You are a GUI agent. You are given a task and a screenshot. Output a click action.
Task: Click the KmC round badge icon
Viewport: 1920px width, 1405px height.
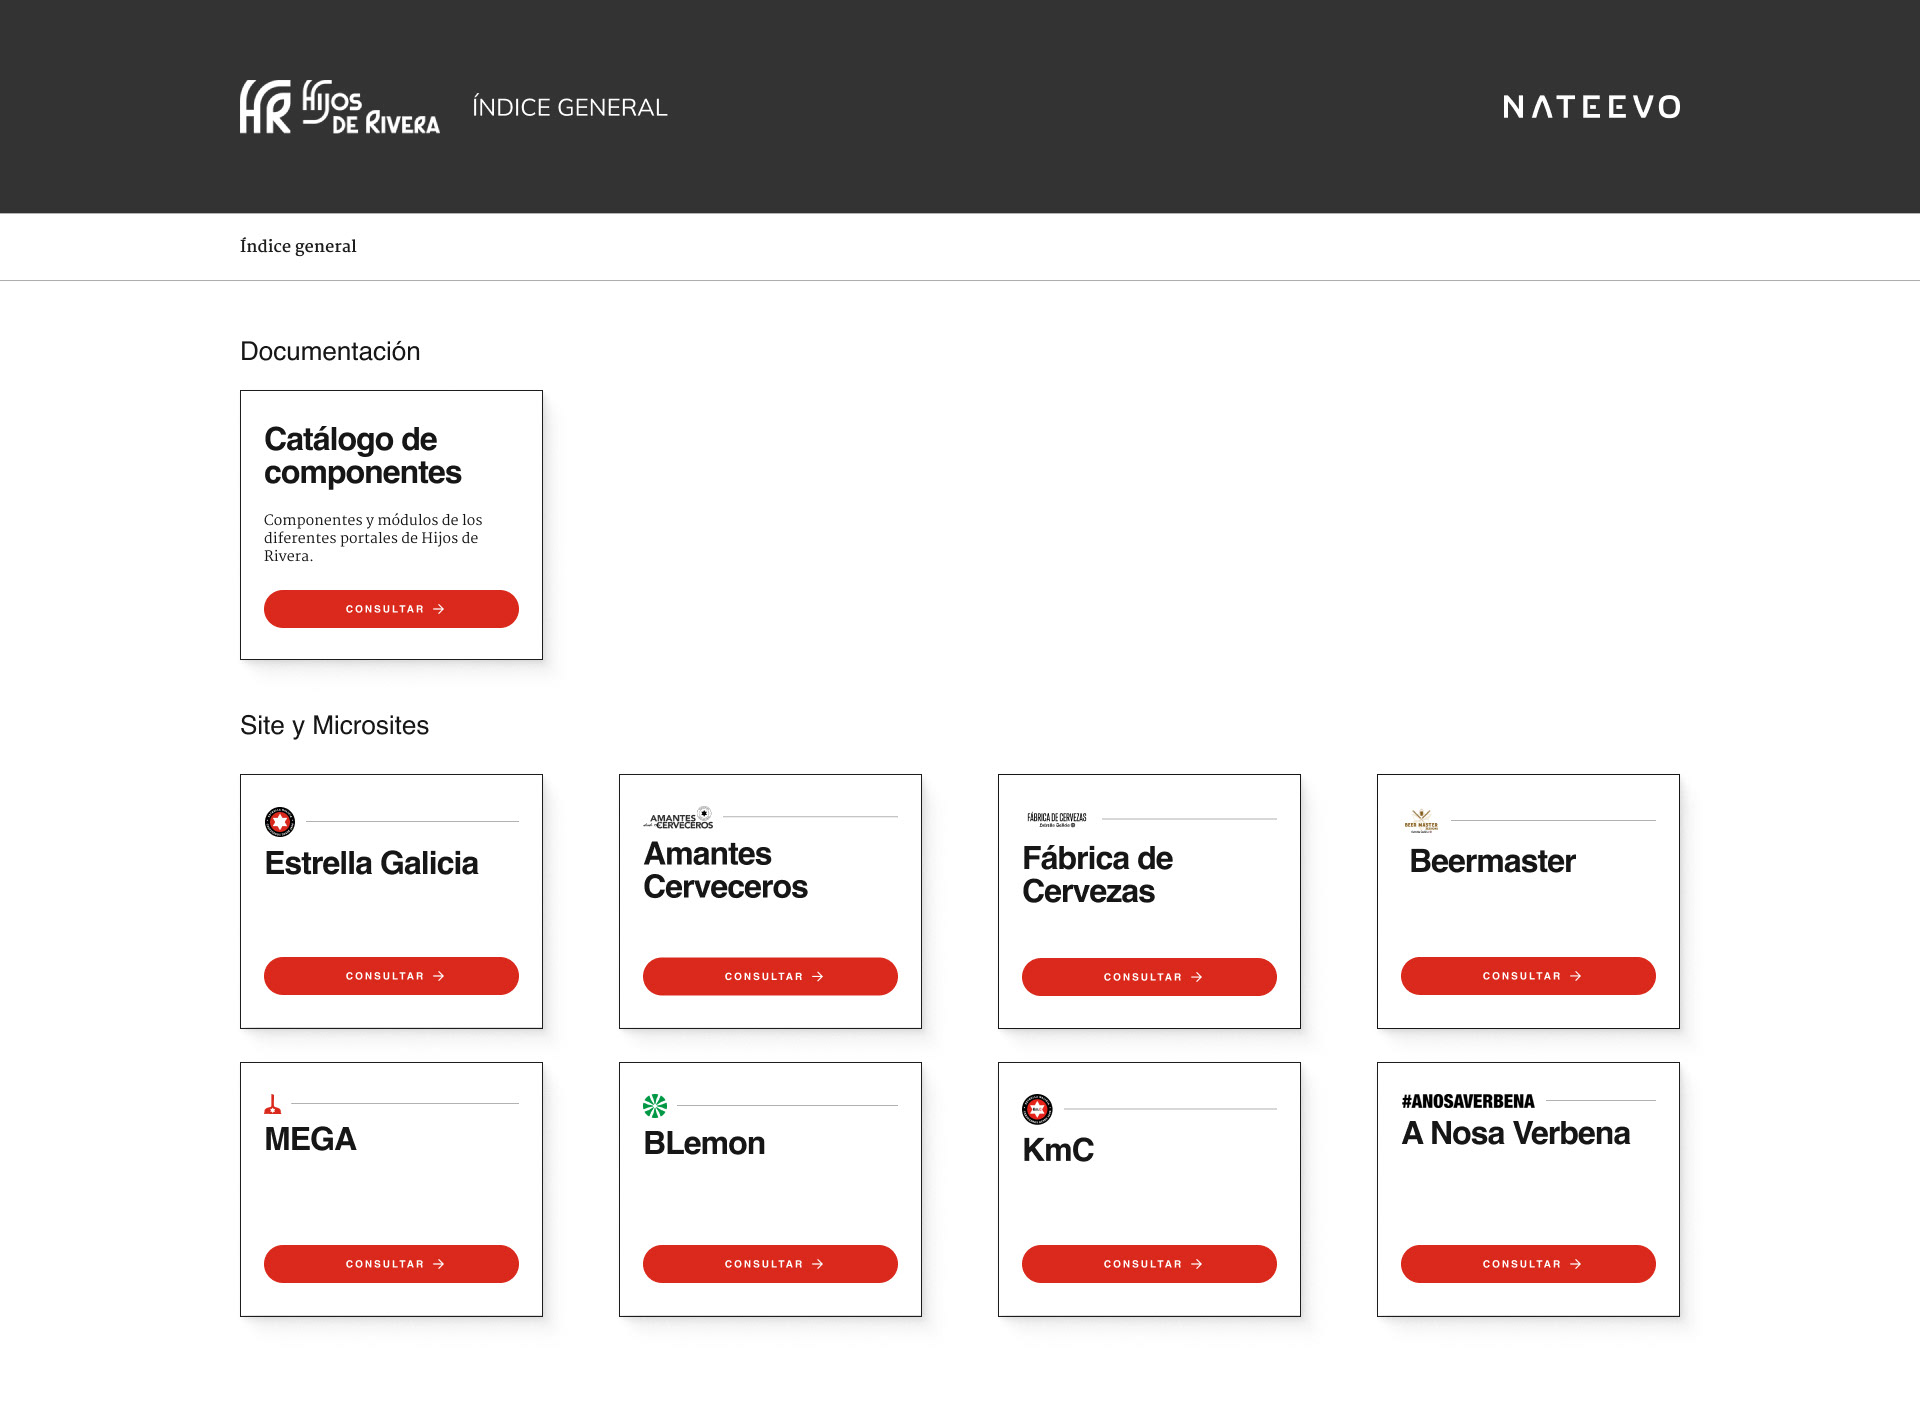pyautogui.click(x=1037, y=1109)
